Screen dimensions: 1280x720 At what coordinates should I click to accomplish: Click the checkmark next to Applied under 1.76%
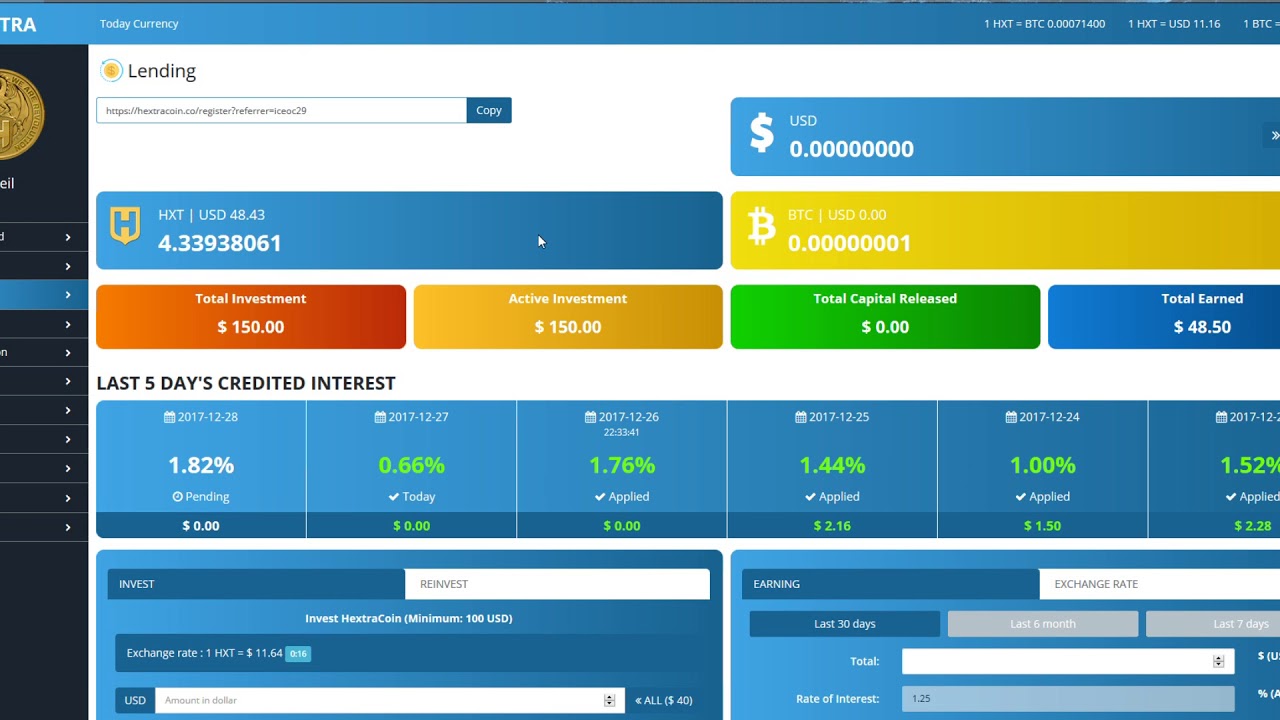click(x=600, y=497)
